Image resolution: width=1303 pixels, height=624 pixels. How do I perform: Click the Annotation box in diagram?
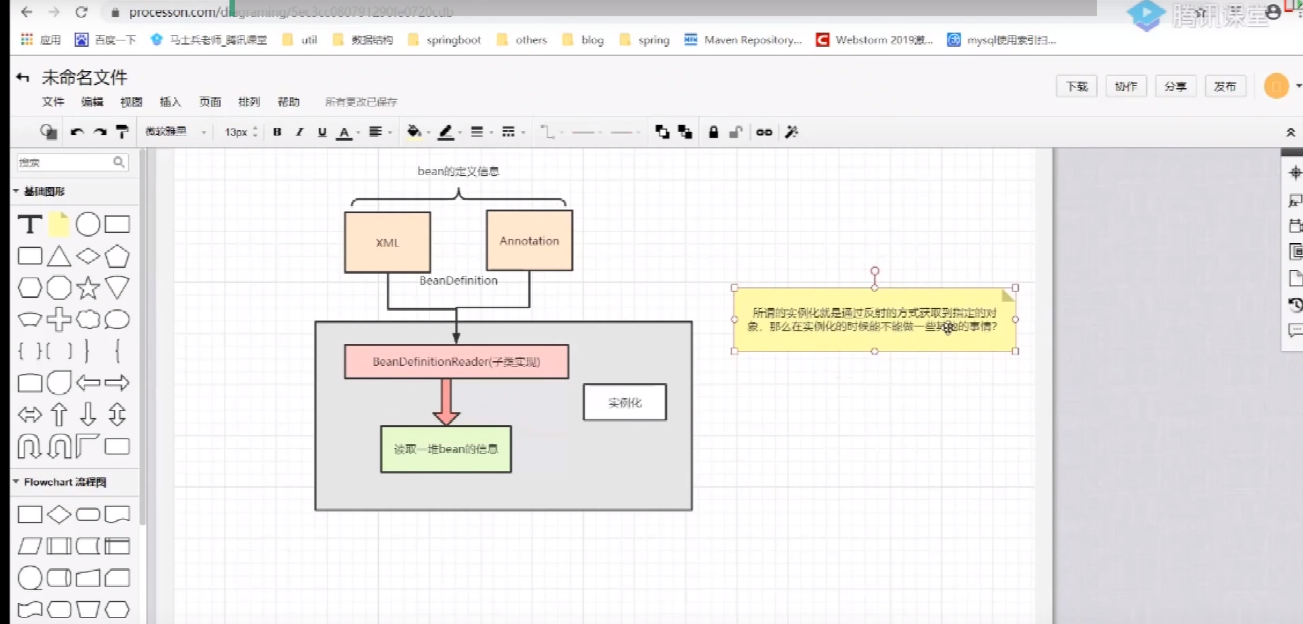pyautogui.click(x=529, y=240)
